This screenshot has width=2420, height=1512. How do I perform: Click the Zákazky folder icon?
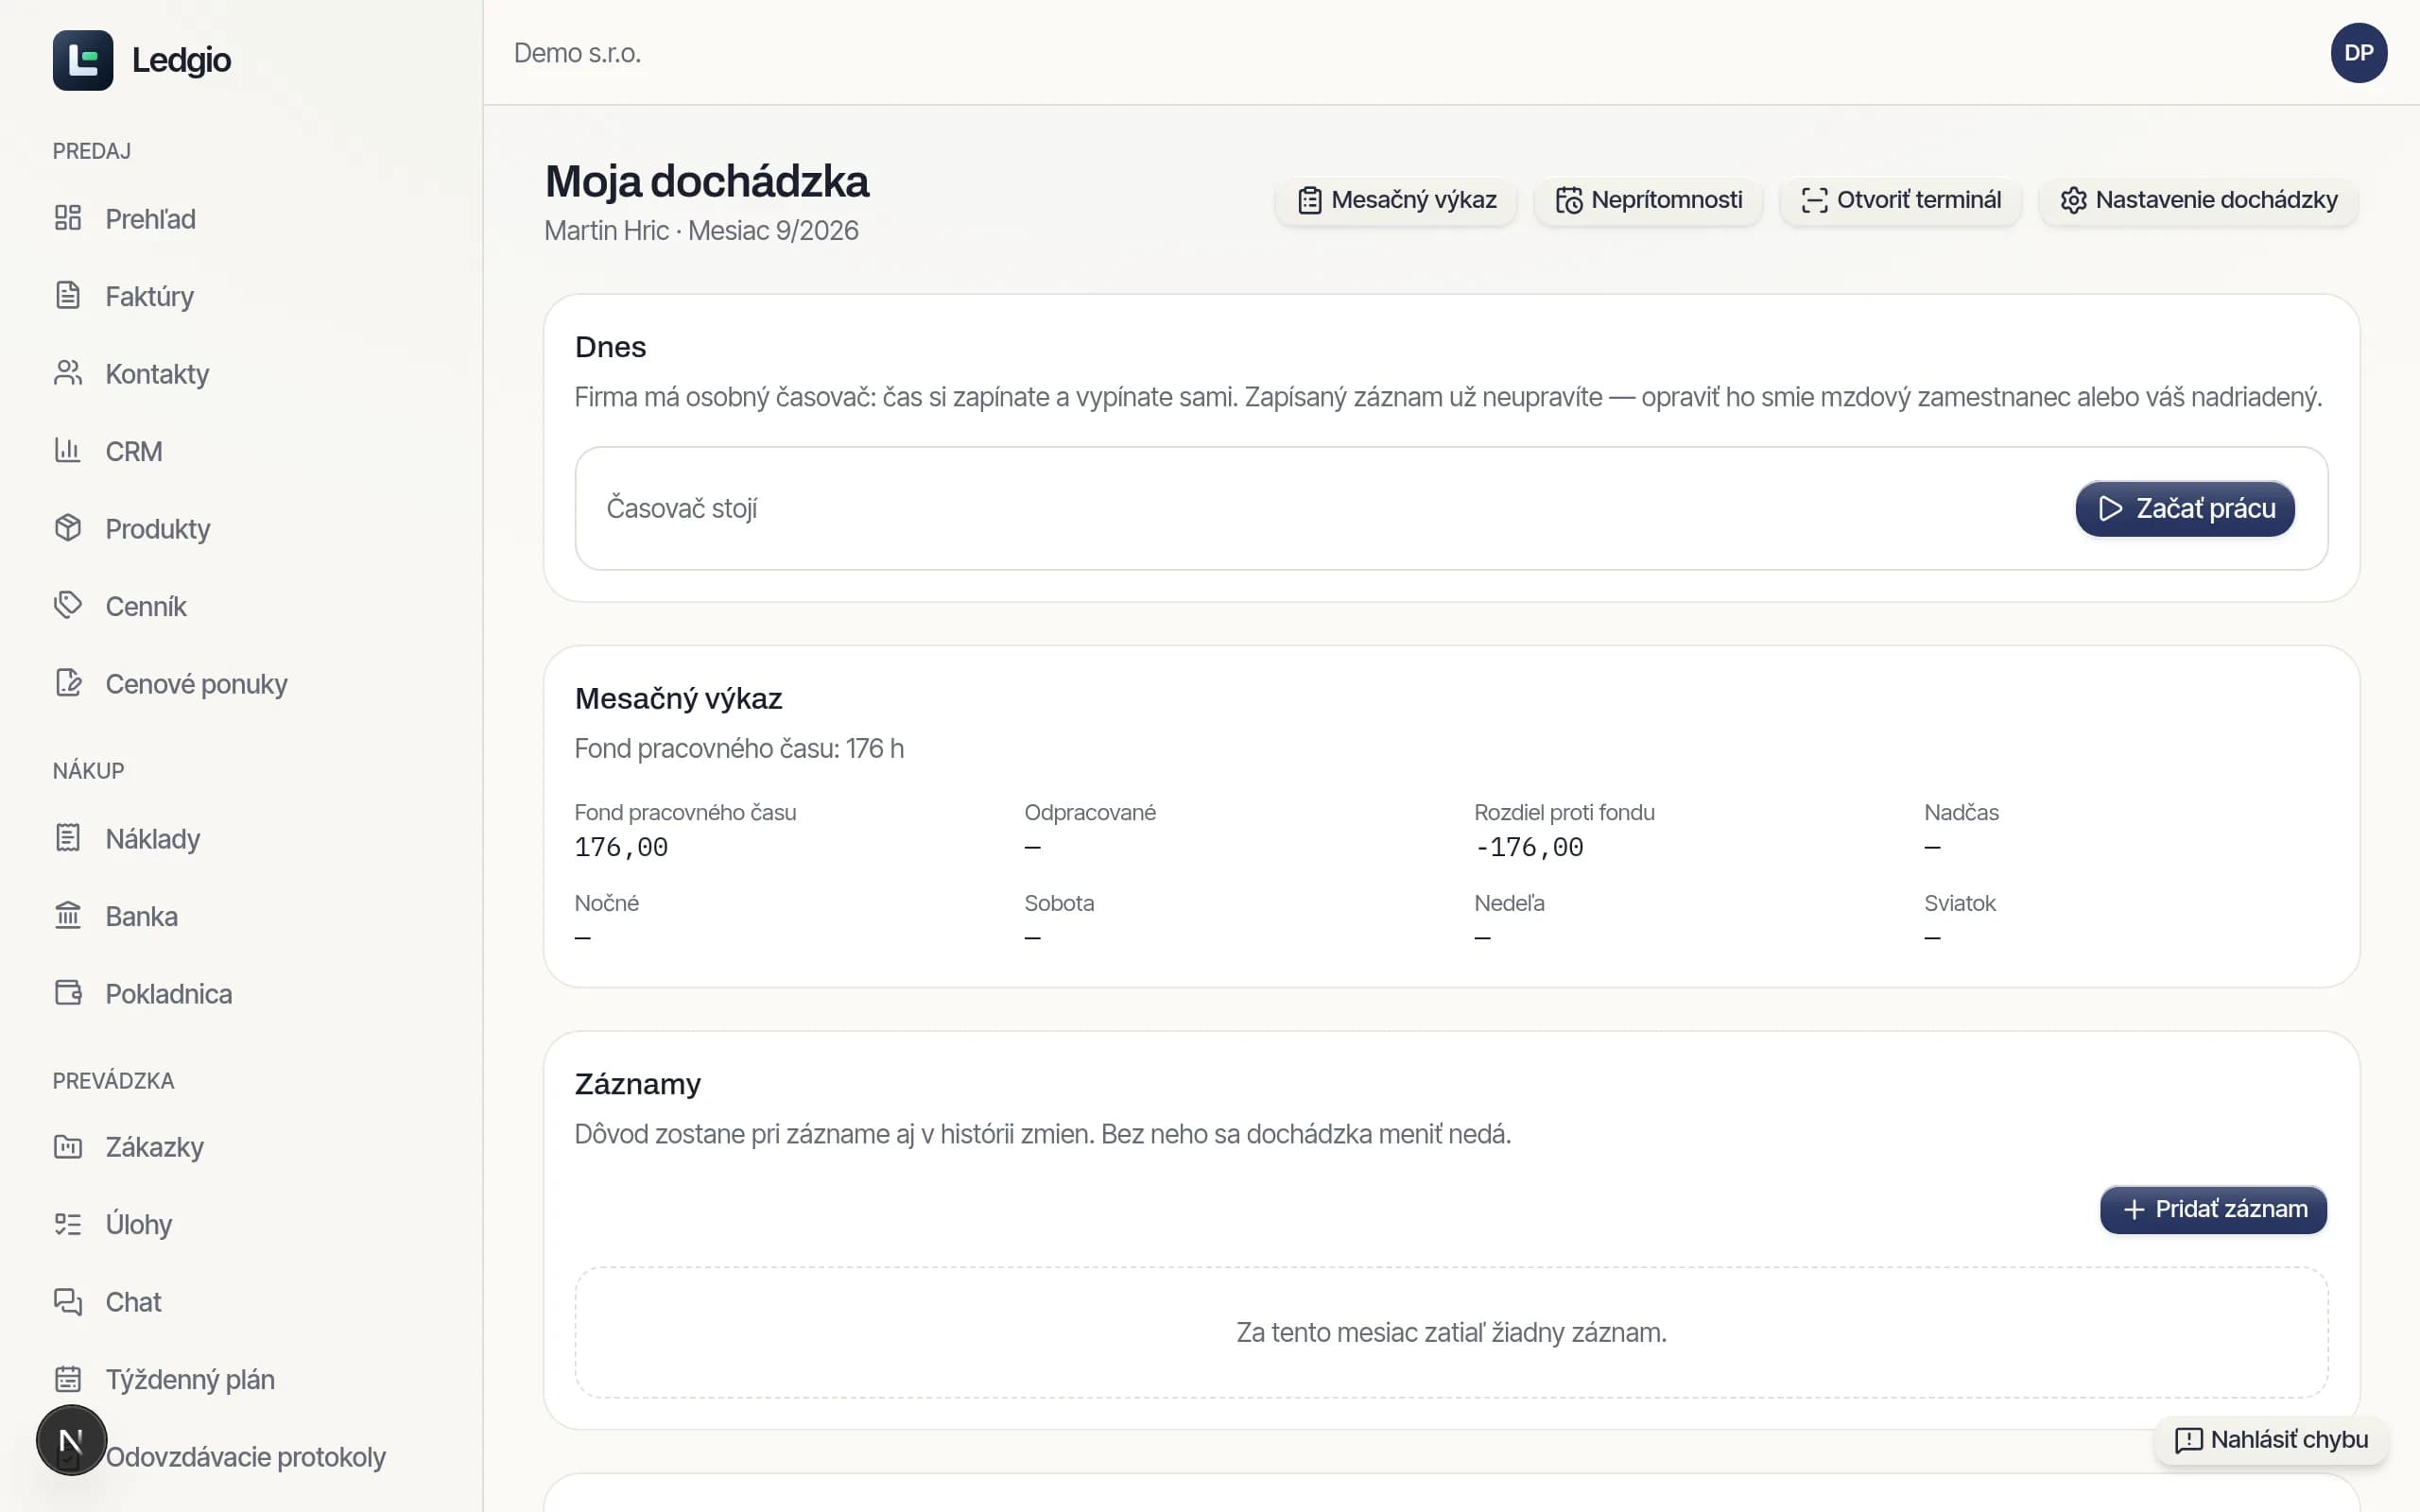click(68, 1147)
